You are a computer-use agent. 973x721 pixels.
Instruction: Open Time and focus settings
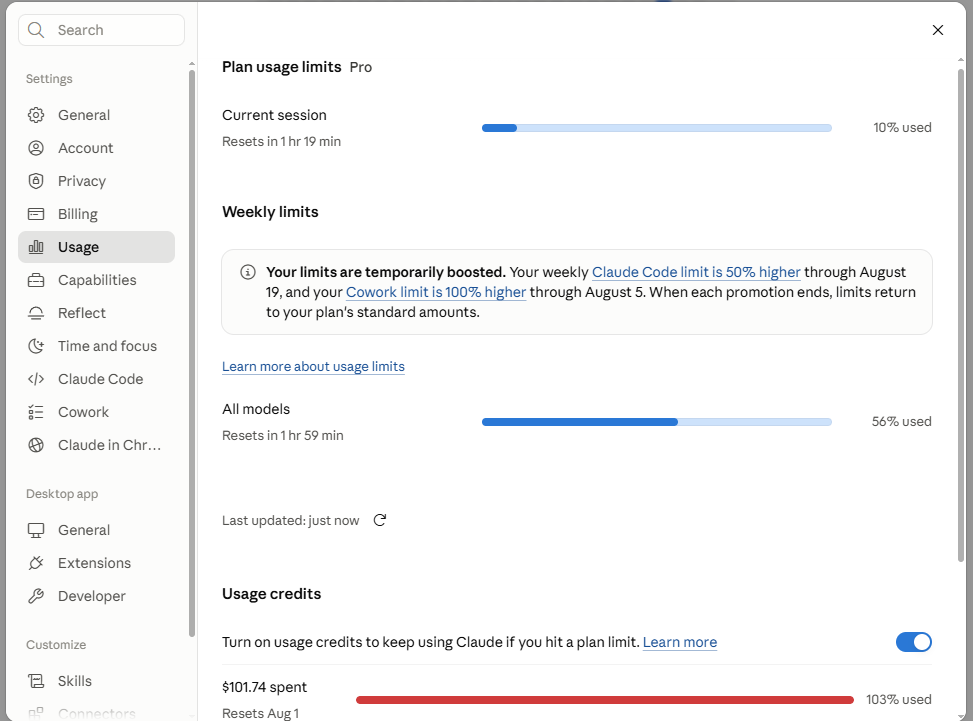[x=97, y=346]
